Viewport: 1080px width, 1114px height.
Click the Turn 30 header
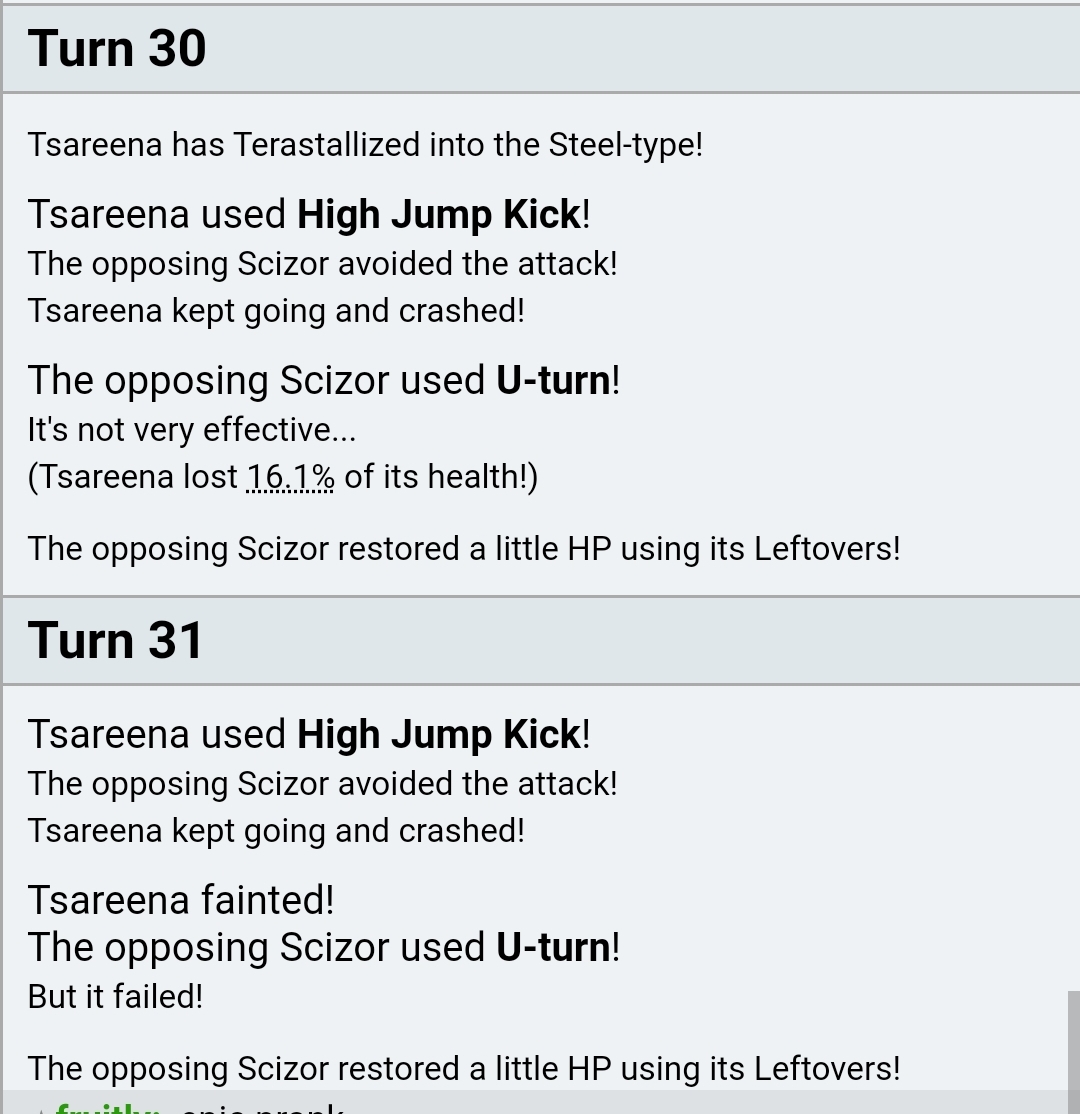540,48
